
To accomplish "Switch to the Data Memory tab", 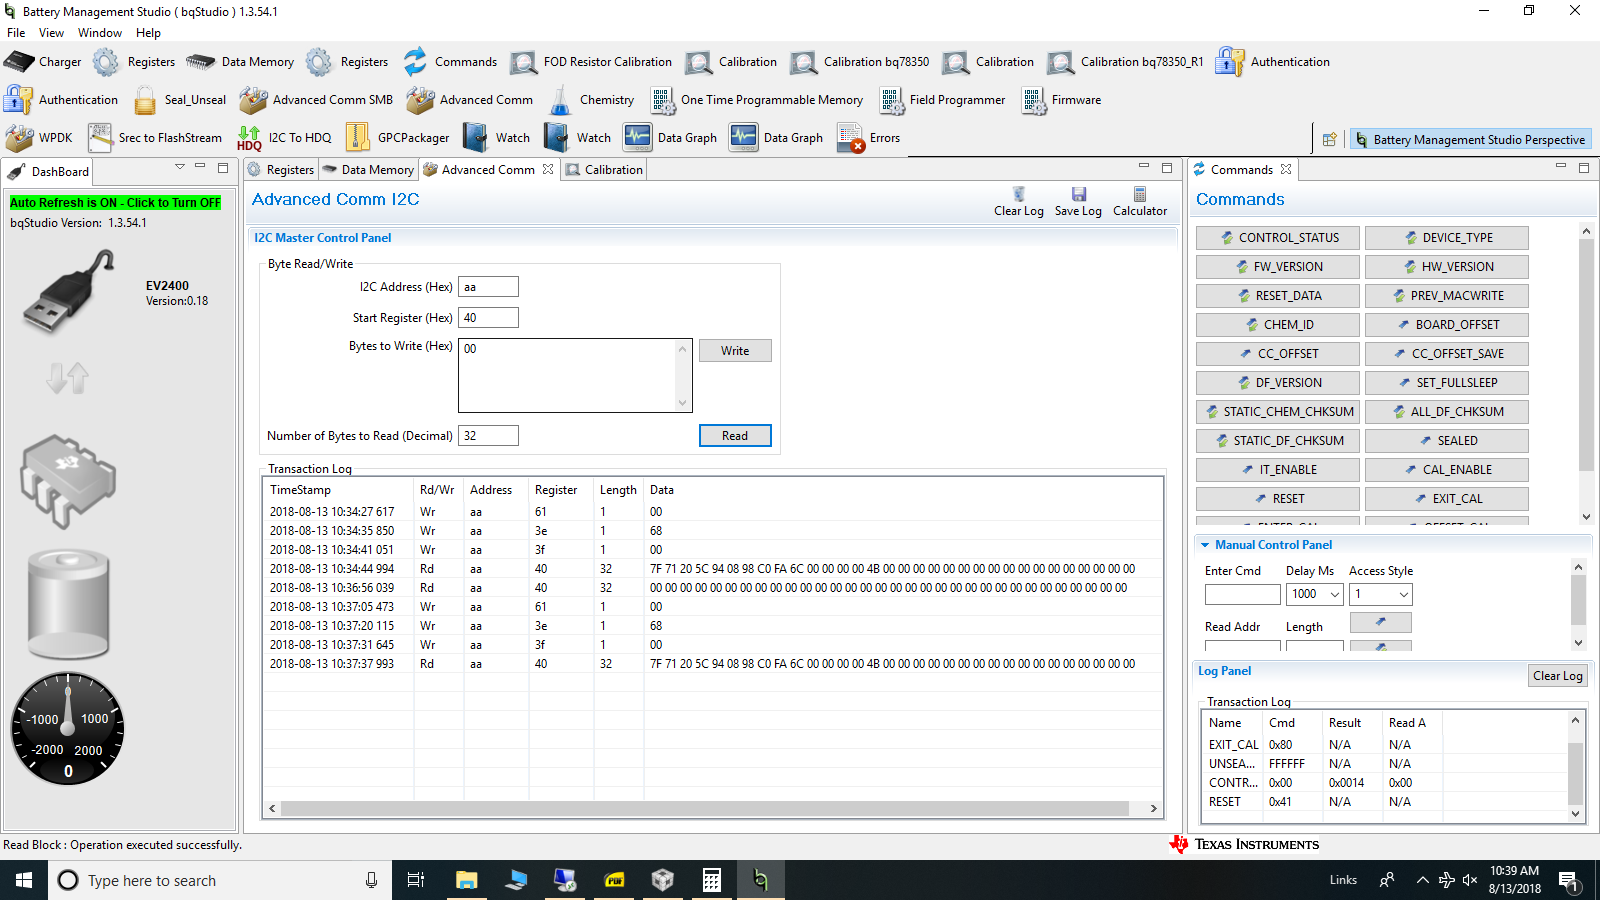I will click(368, 170).
